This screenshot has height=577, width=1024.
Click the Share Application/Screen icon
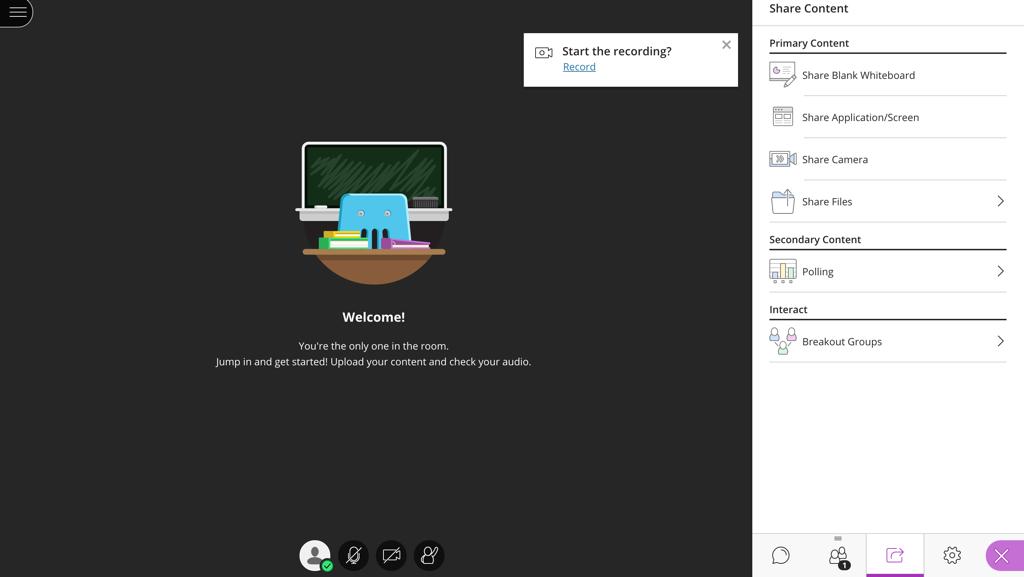pos(782,117)
